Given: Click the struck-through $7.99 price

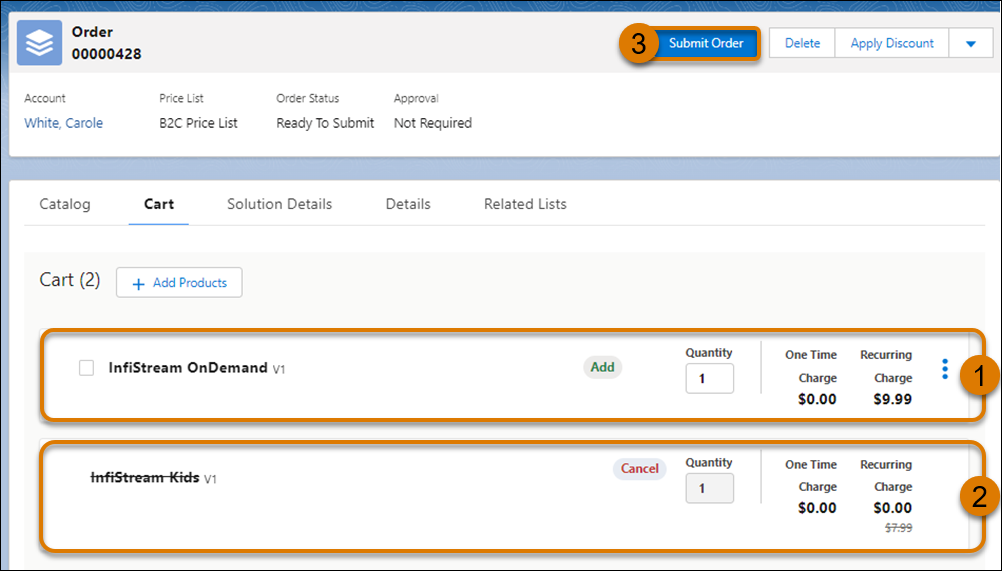Looking at the screenshot, I should pyautogui.click(x=898, y=528).
